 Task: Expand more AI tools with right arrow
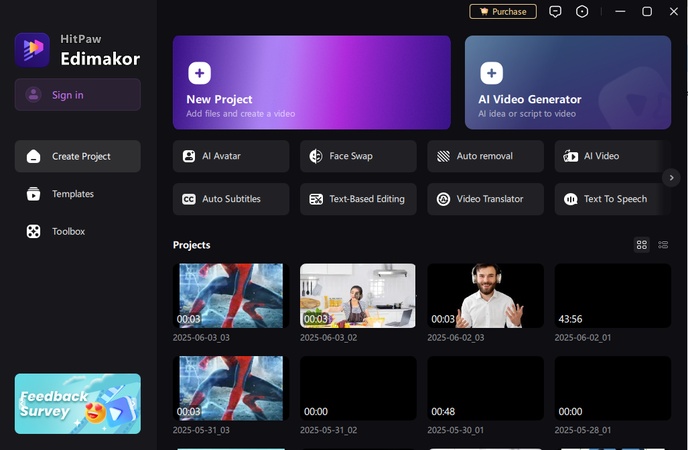(x=672, y=177)
